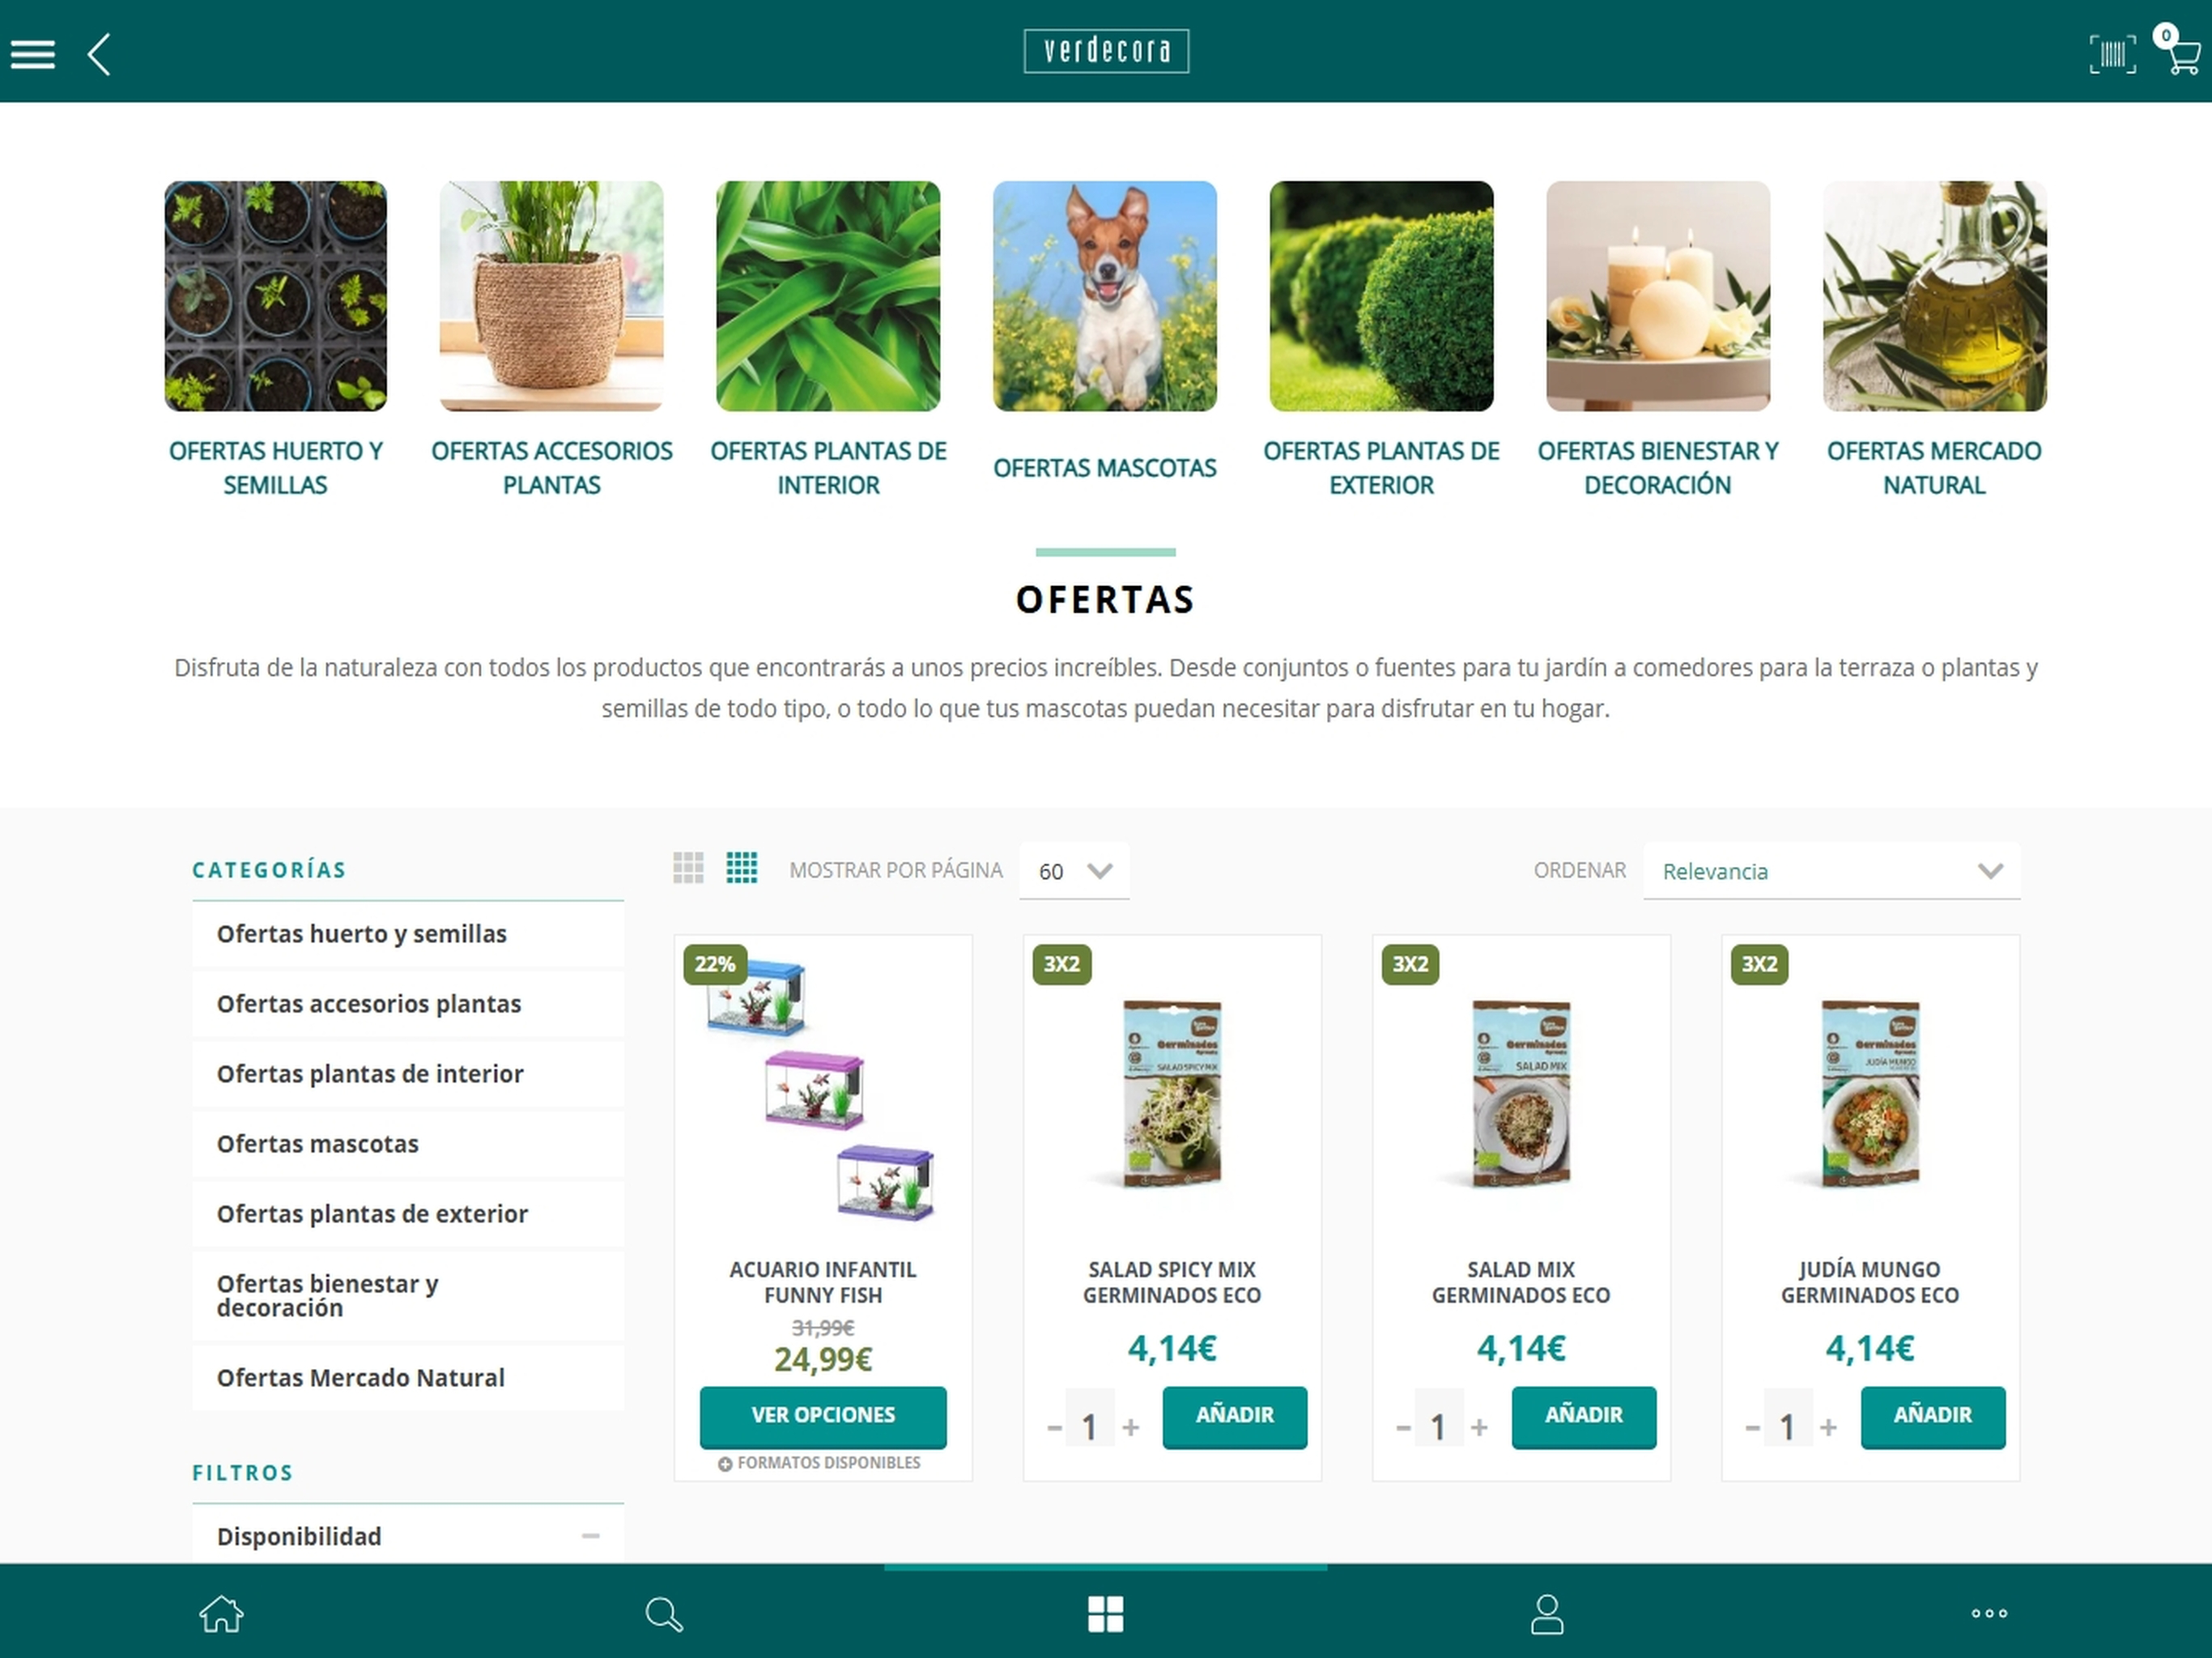Viewport: 2212px width, 1658px height.
Task: Select Ofertas Mercado Natural sidebar category
Action: [408, 1378]
